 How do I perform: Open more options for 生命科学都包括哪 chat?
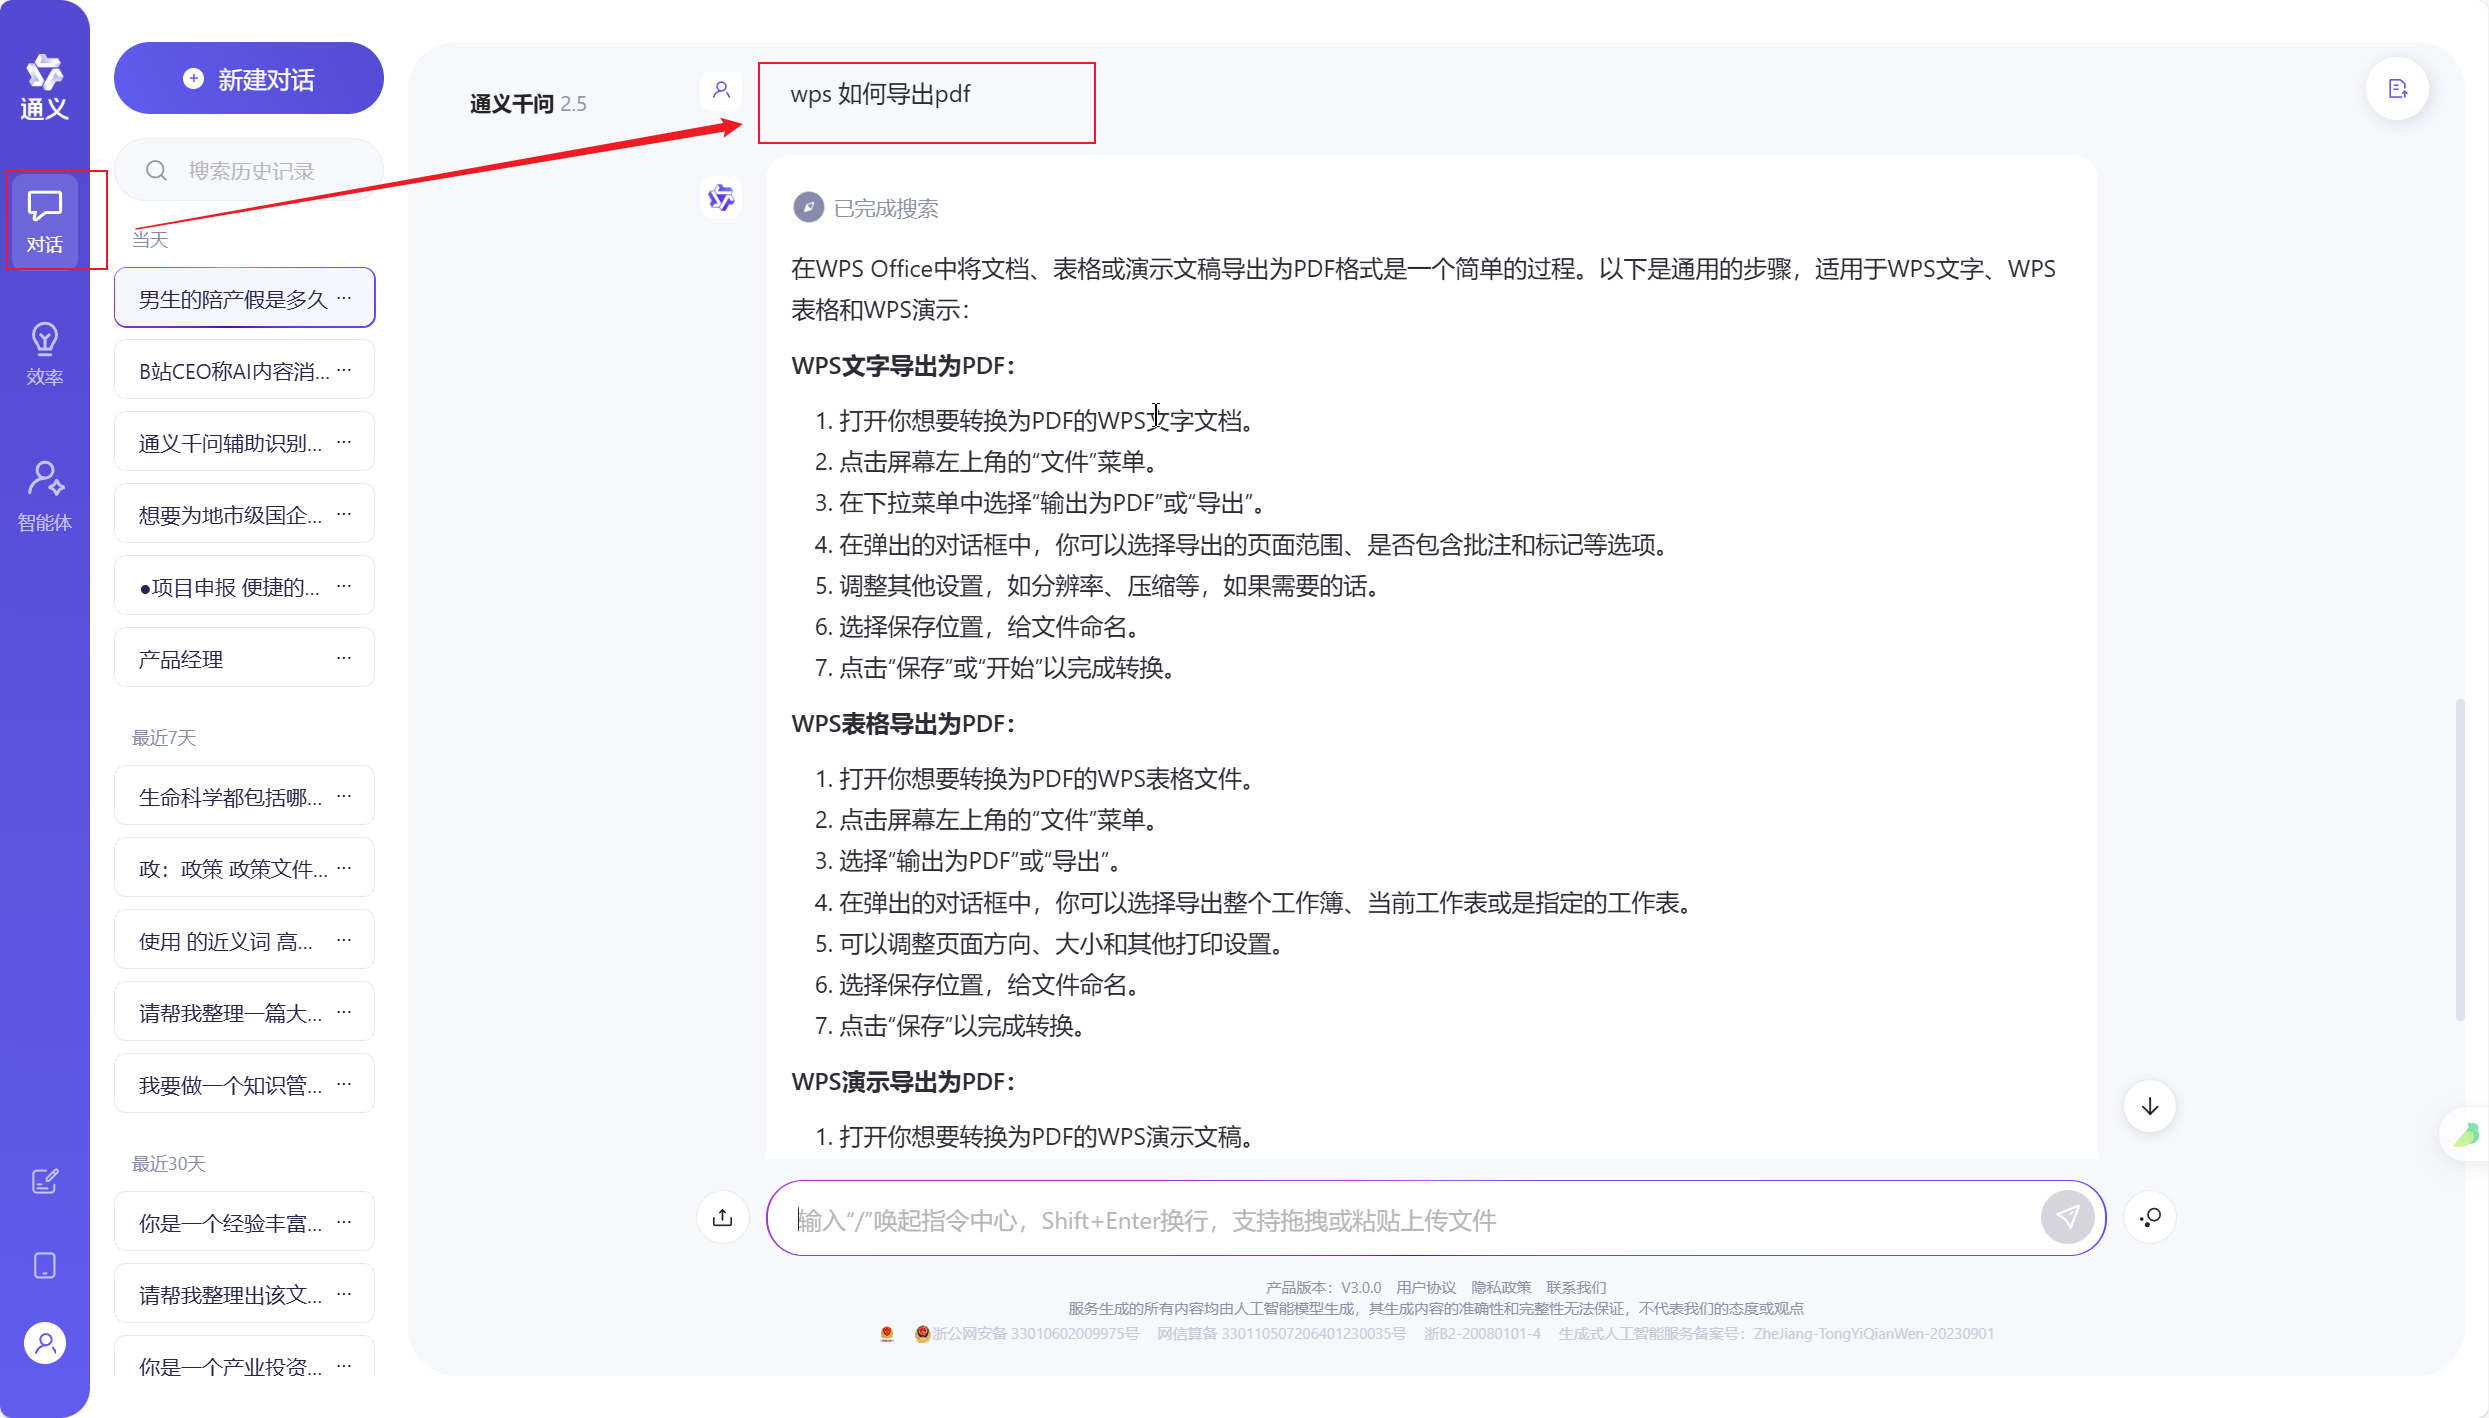[x=344, y=796]
